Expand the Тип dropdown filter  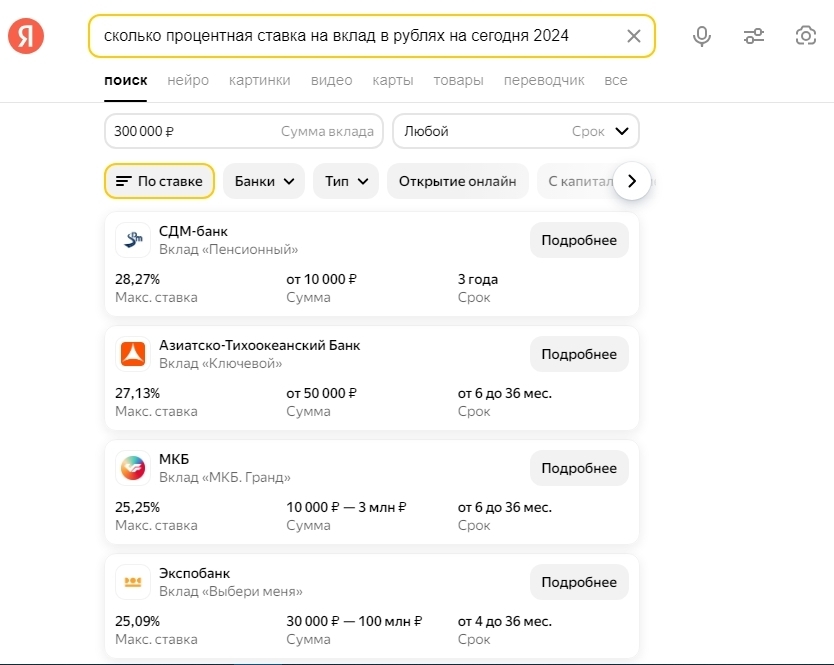346,181
